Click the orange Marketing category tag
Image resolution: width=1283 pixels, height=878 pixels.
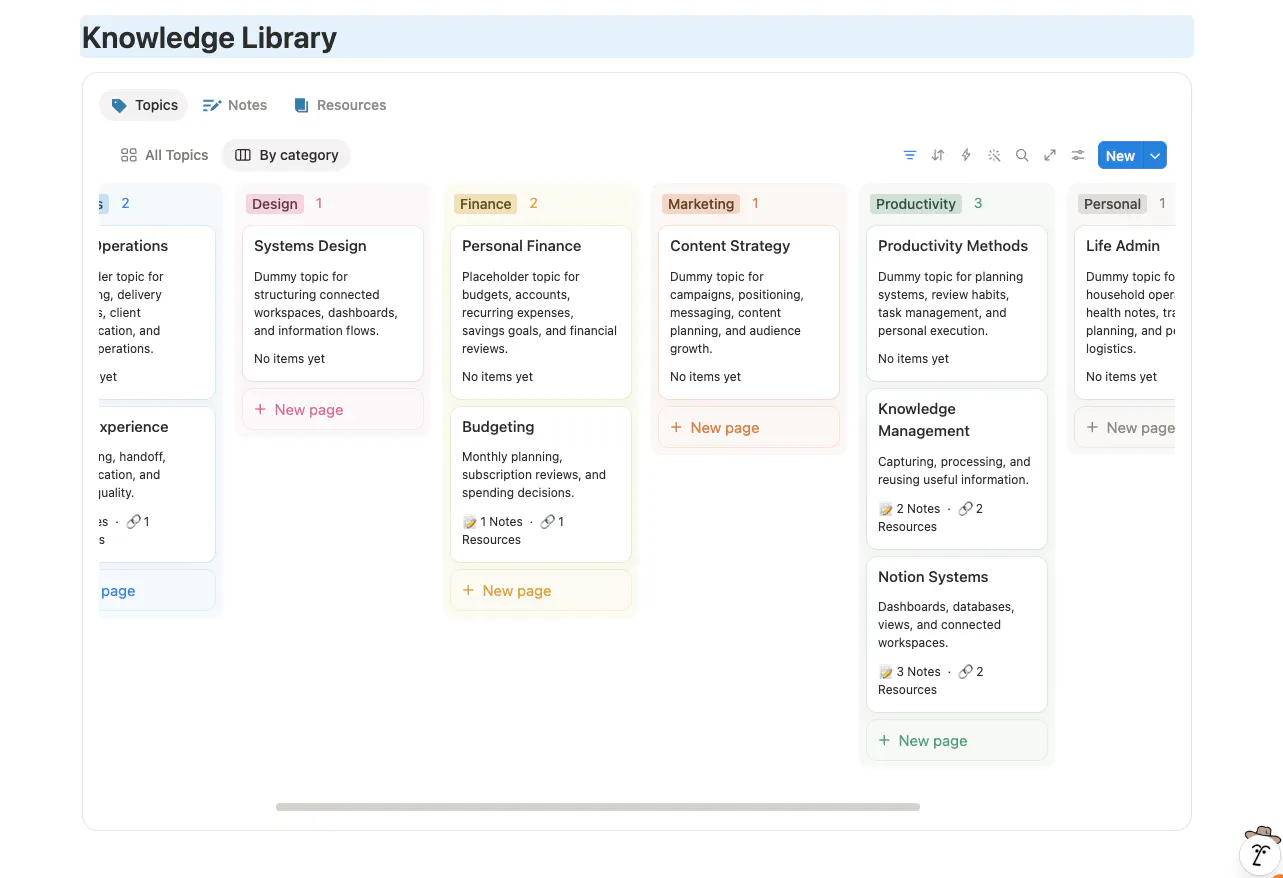pos(701,204)
